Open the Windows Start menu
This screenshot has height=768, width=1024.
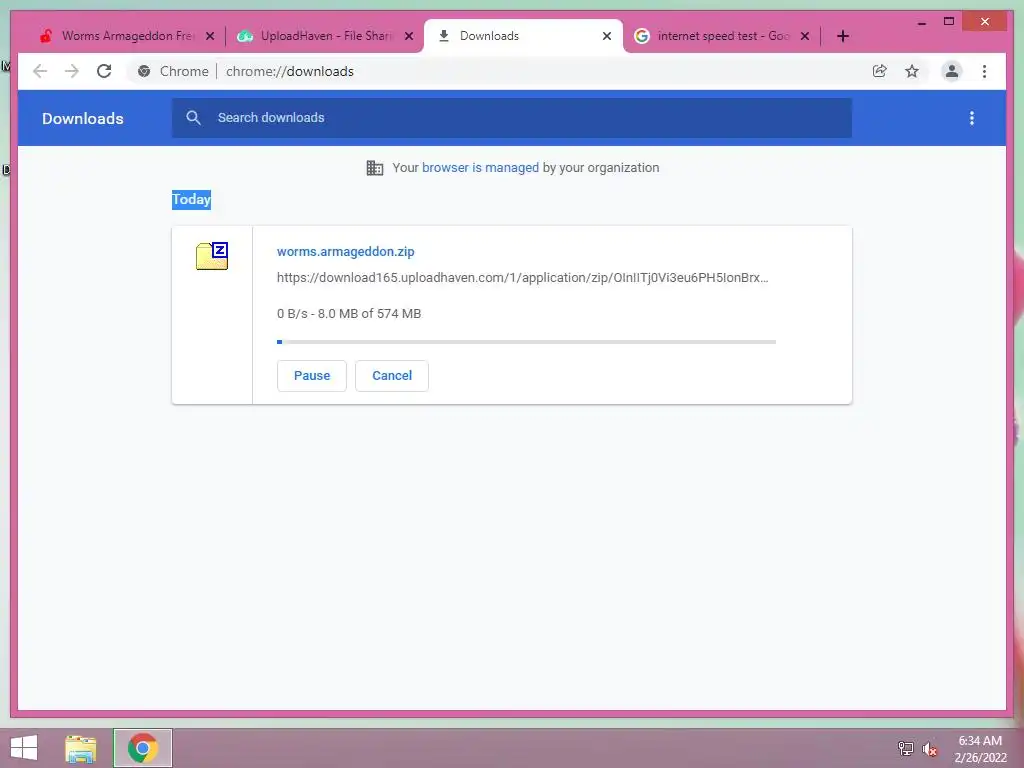tap(24, 748)
